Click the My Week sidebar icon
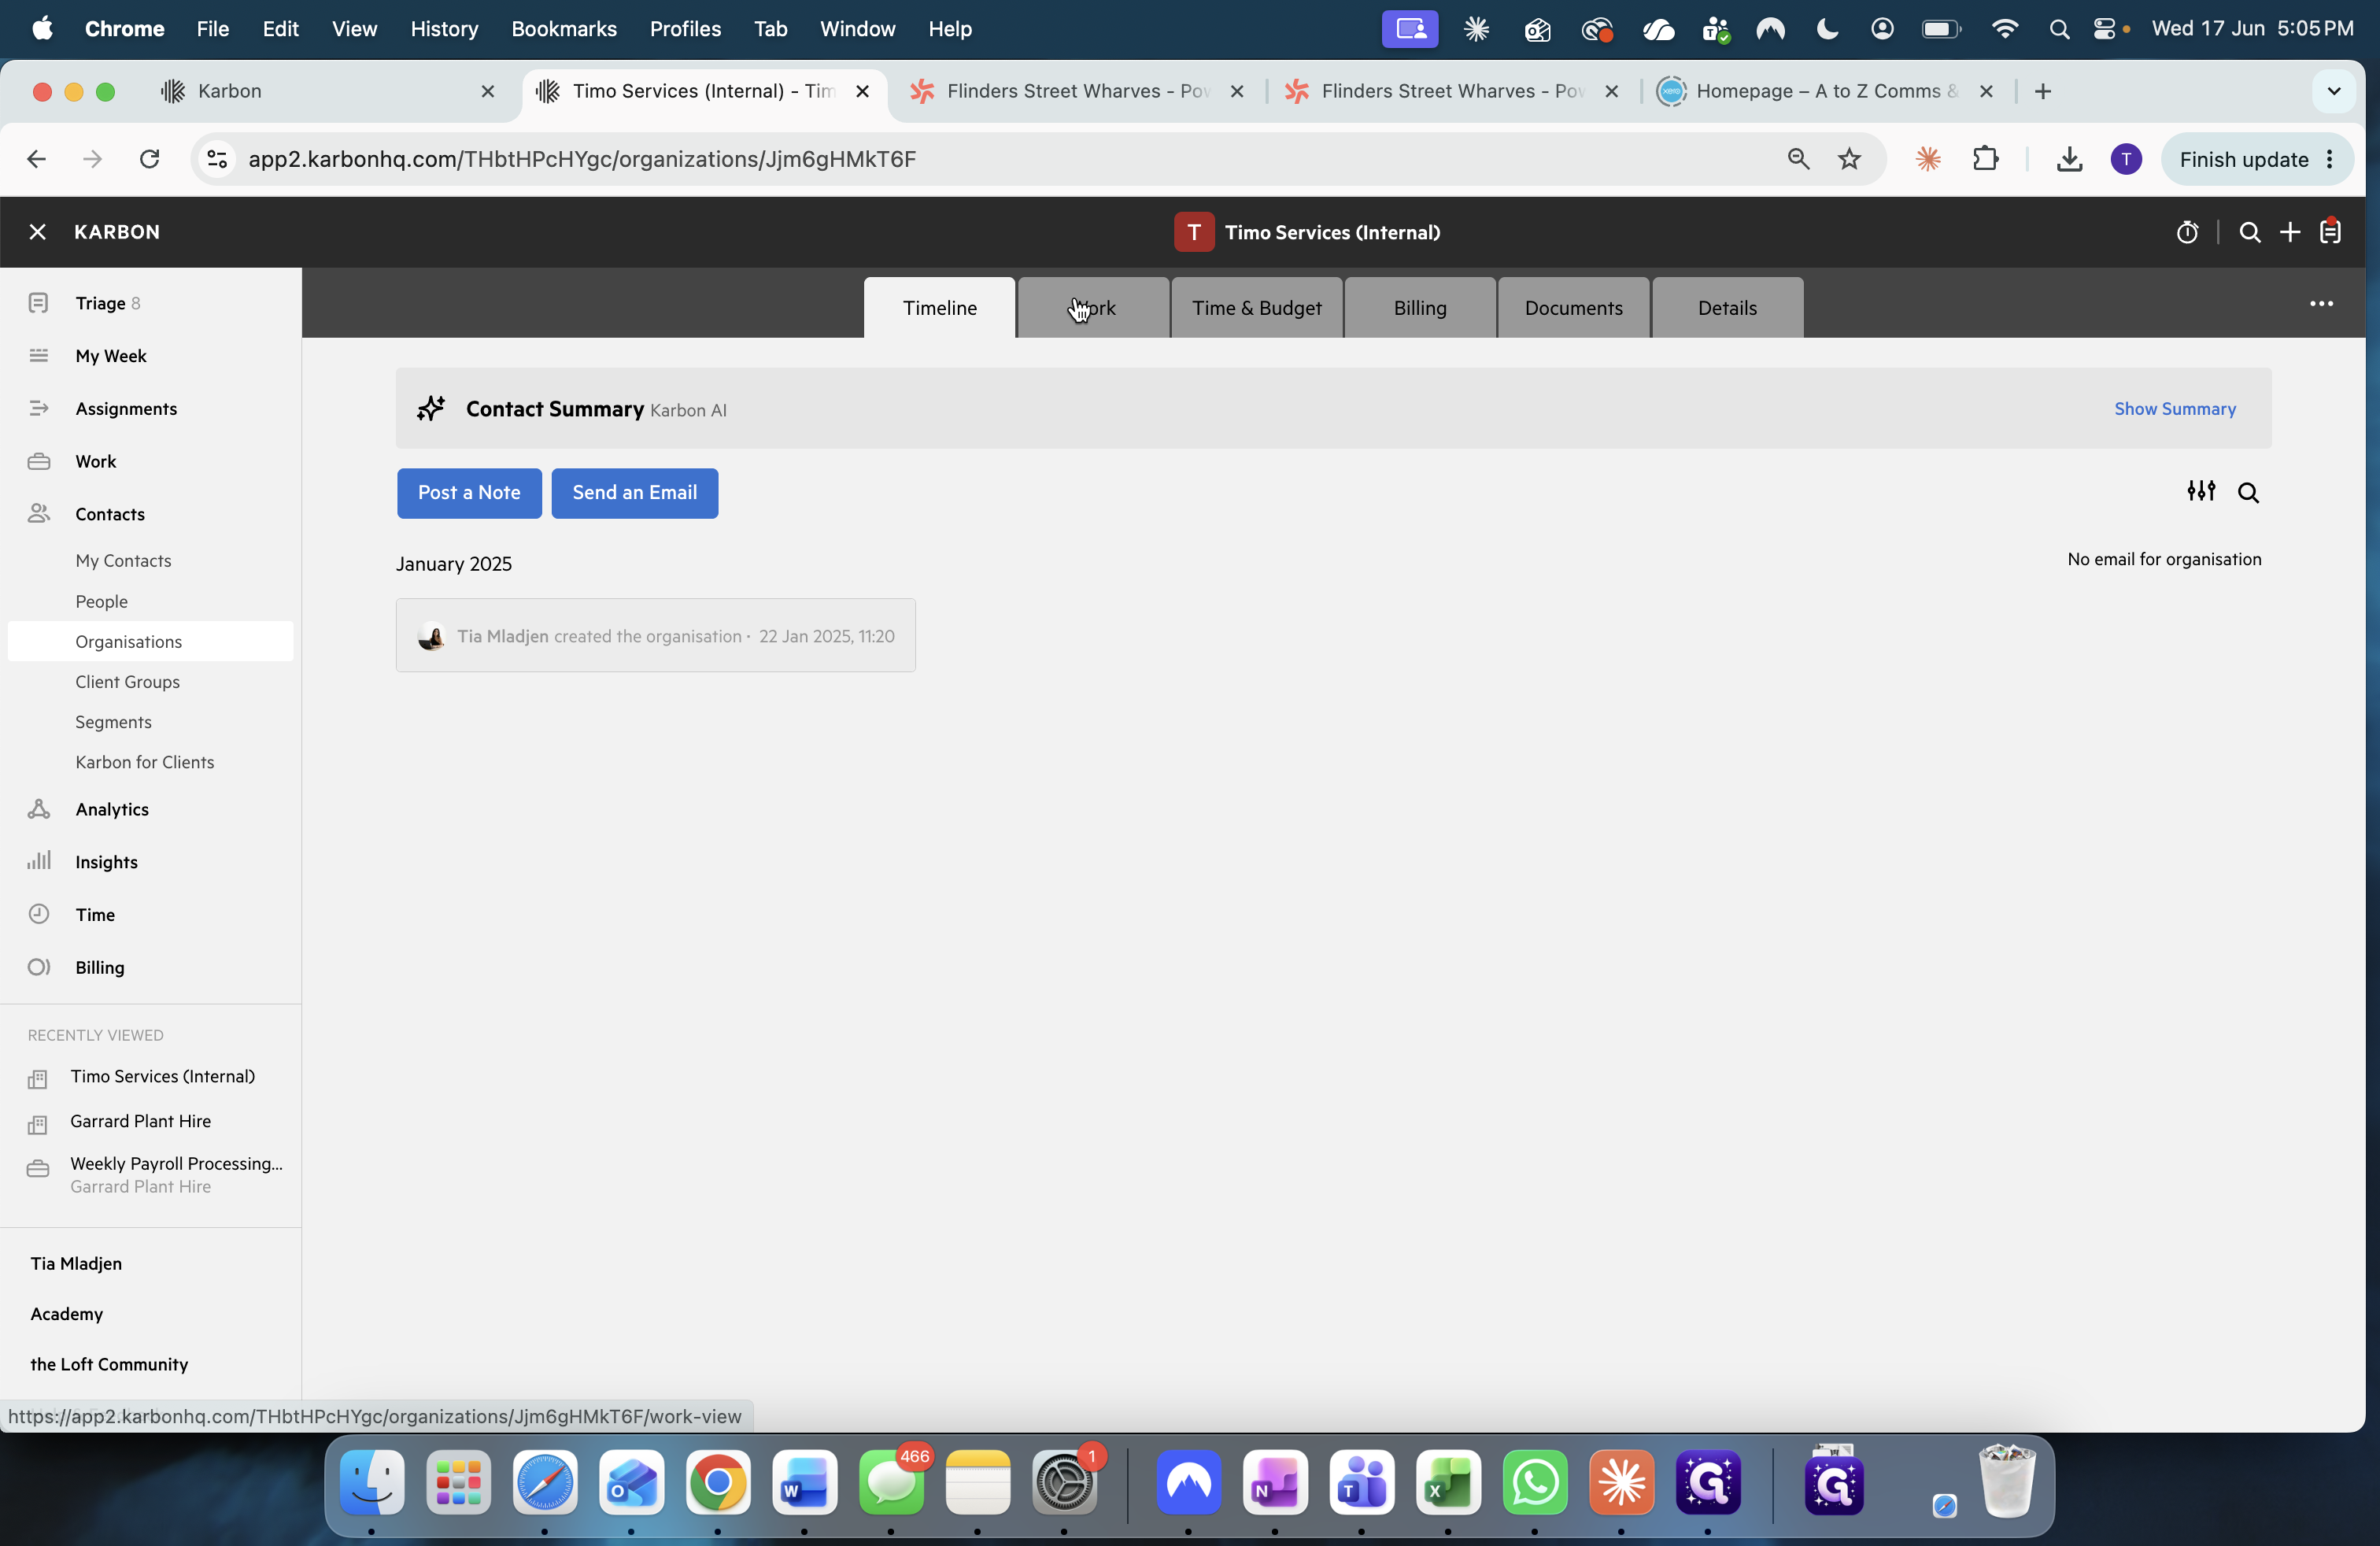 39,355
